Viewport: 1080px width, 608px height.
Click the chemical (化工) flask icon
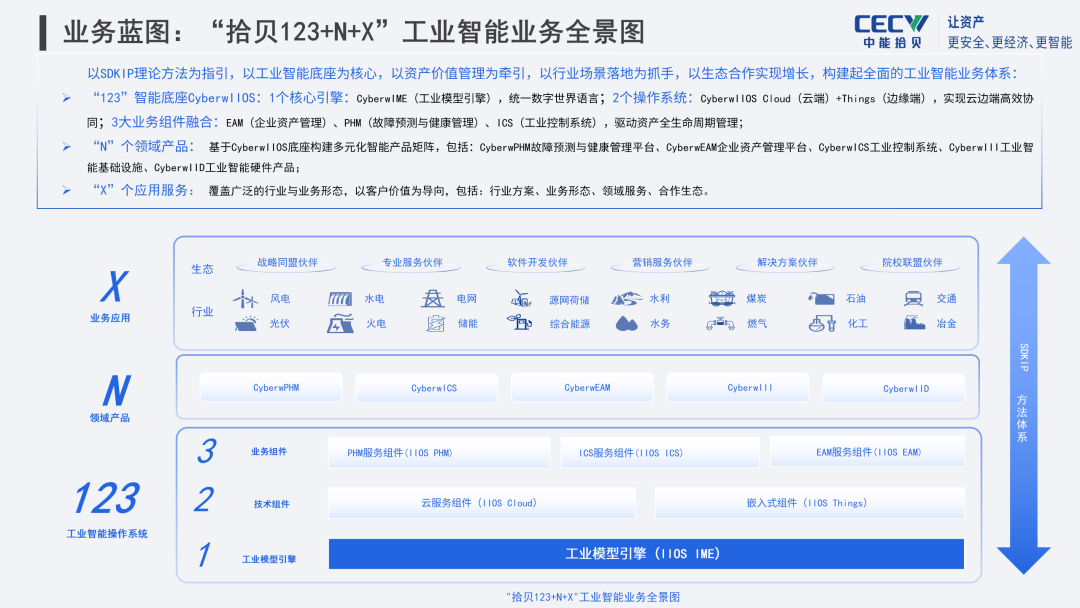point(822,323)
